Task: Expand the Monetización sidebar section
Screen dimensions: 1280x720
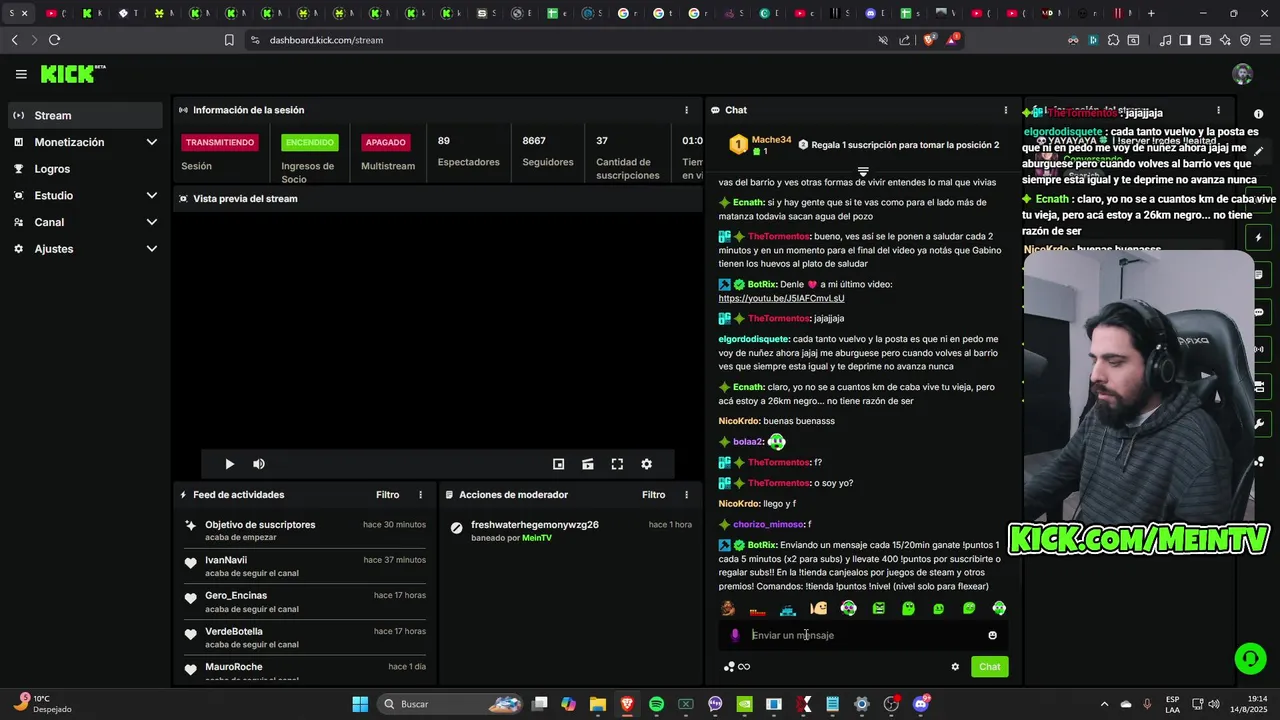Action: 84,142
